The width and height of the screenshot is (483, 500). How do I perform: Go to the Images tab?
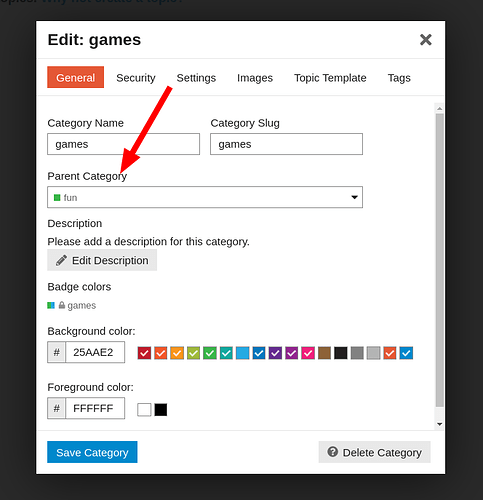tap(255, 78)
